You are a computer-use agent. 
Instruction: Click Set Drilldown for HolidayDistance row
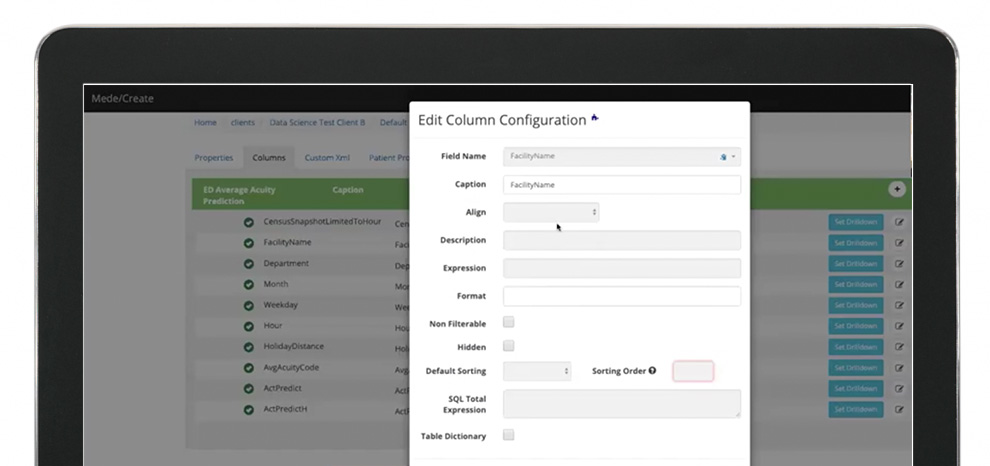click(856, 347)
